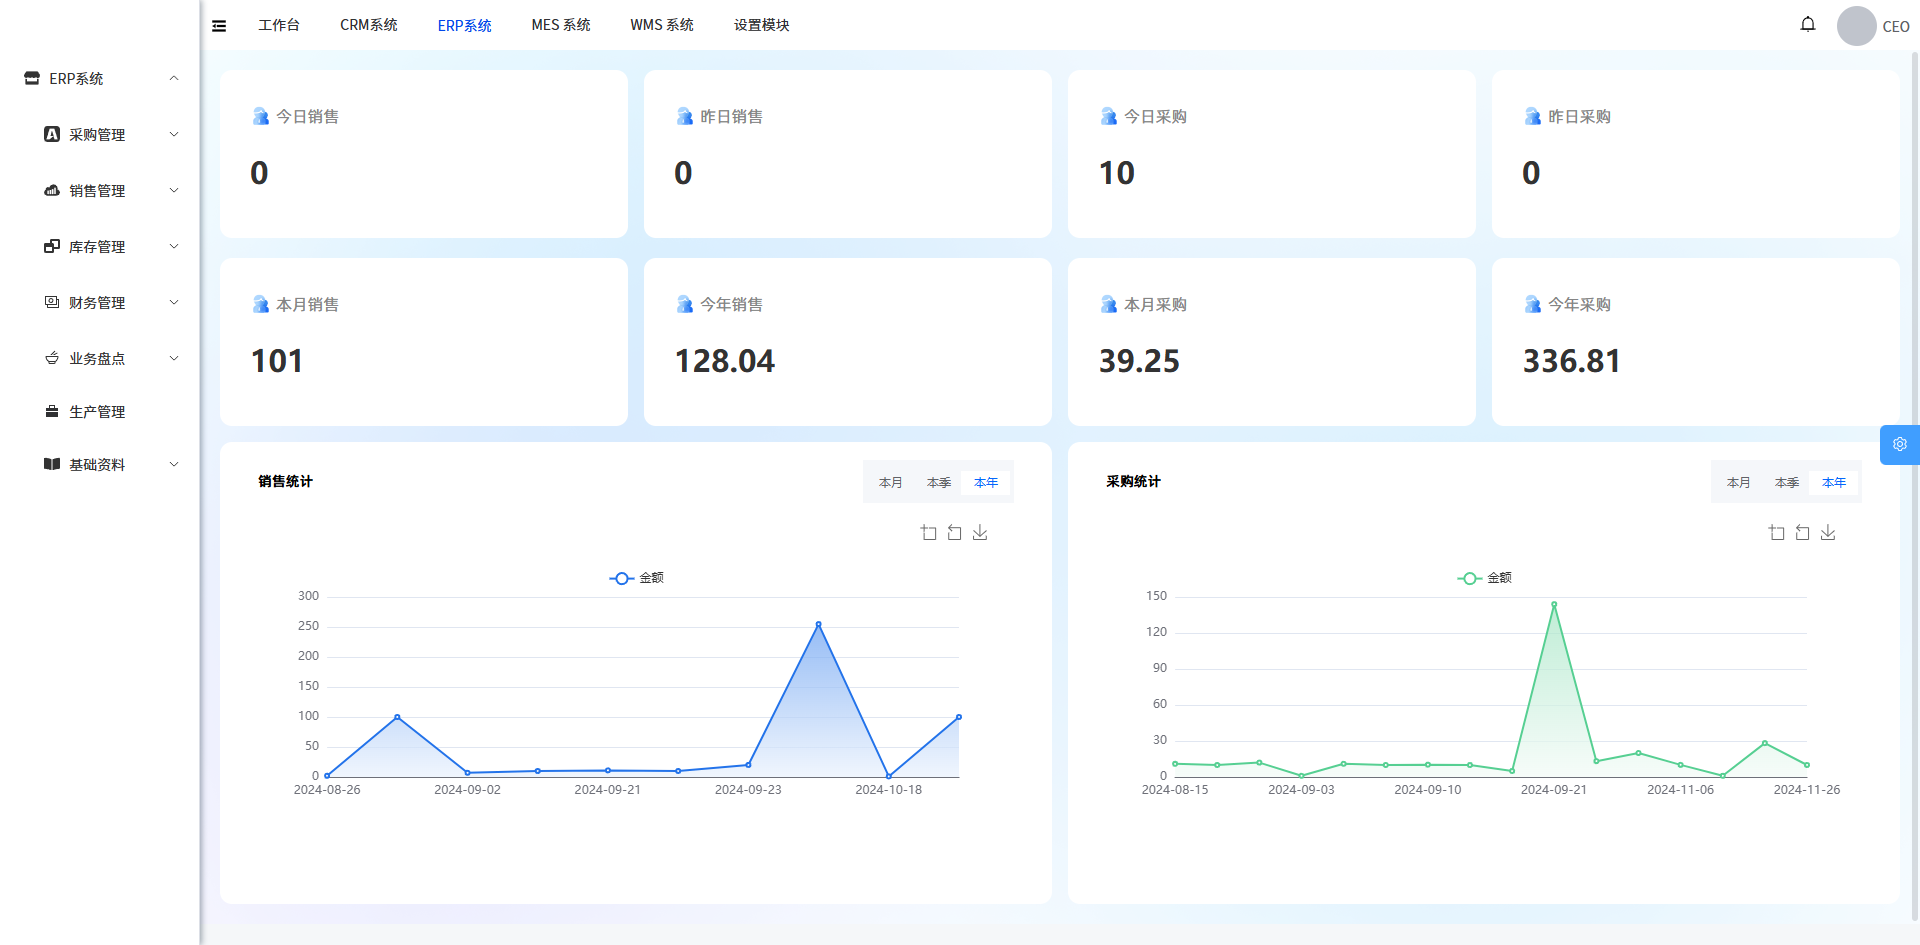Reset zoom on the 采购统计 chart
This screenshot has width=1920, height=945.
(x=1802, y=533)
